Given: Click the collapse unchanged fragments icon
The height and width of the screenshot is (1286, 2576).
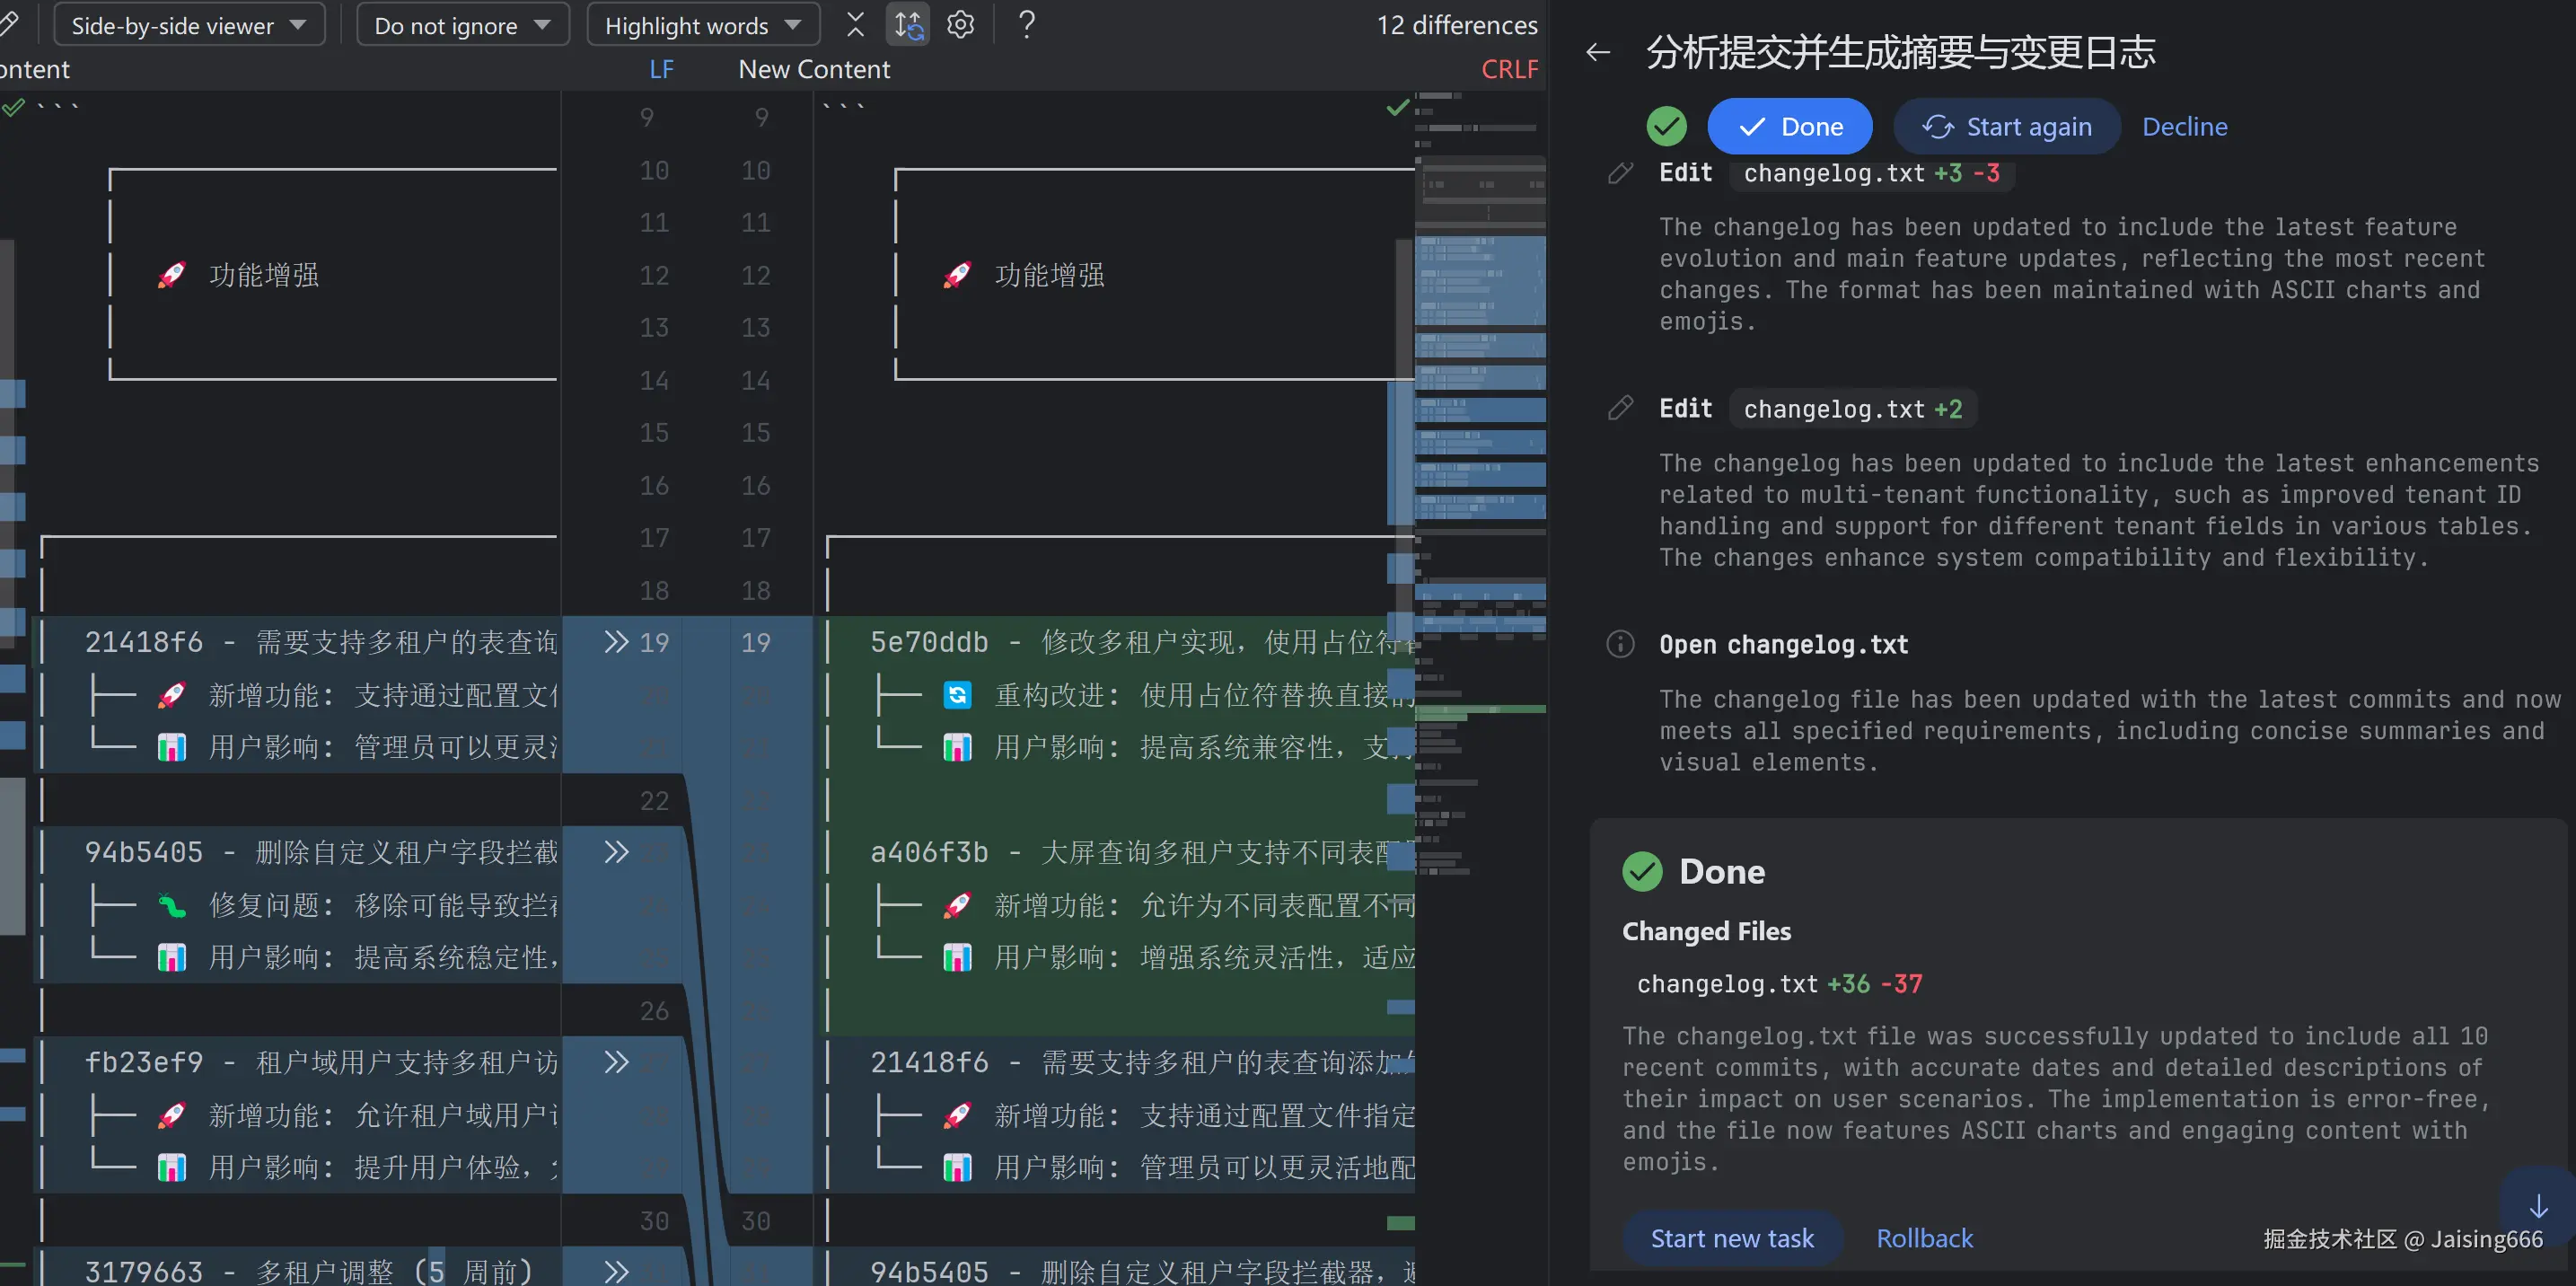Looking at the screenshot, I should click(855, 25).
